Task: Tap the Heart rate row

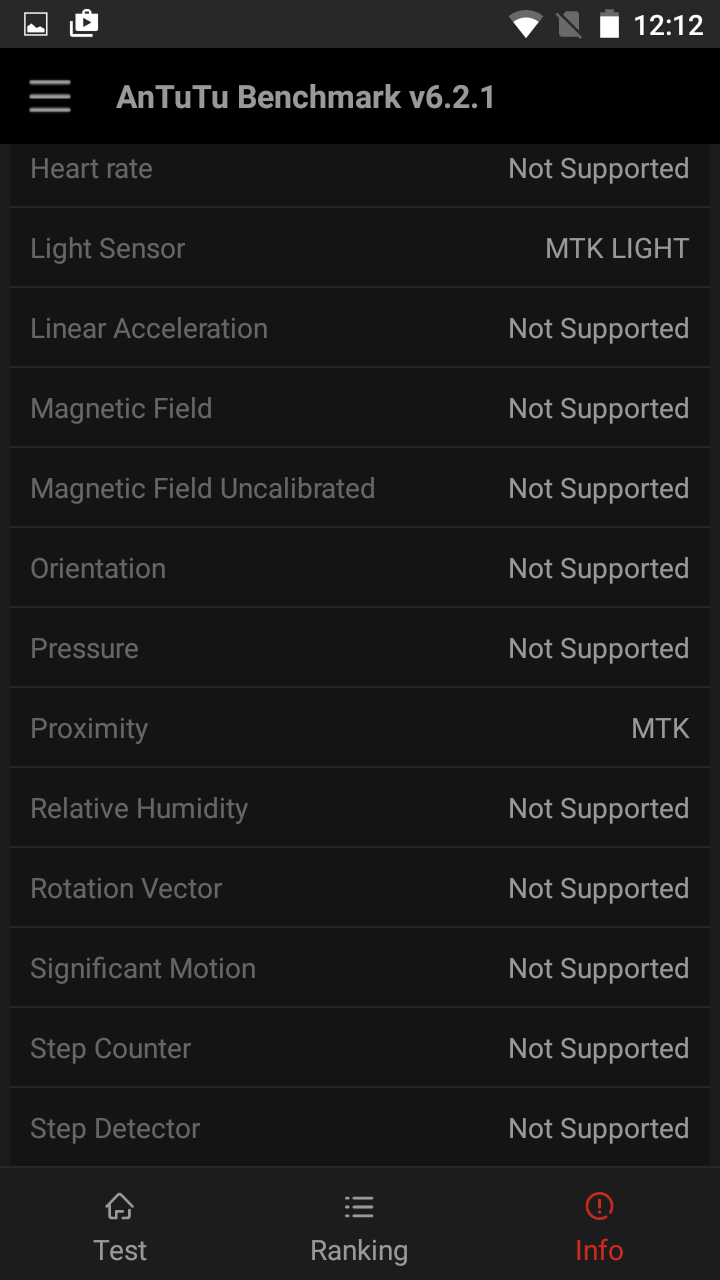Action: point(360,169)
